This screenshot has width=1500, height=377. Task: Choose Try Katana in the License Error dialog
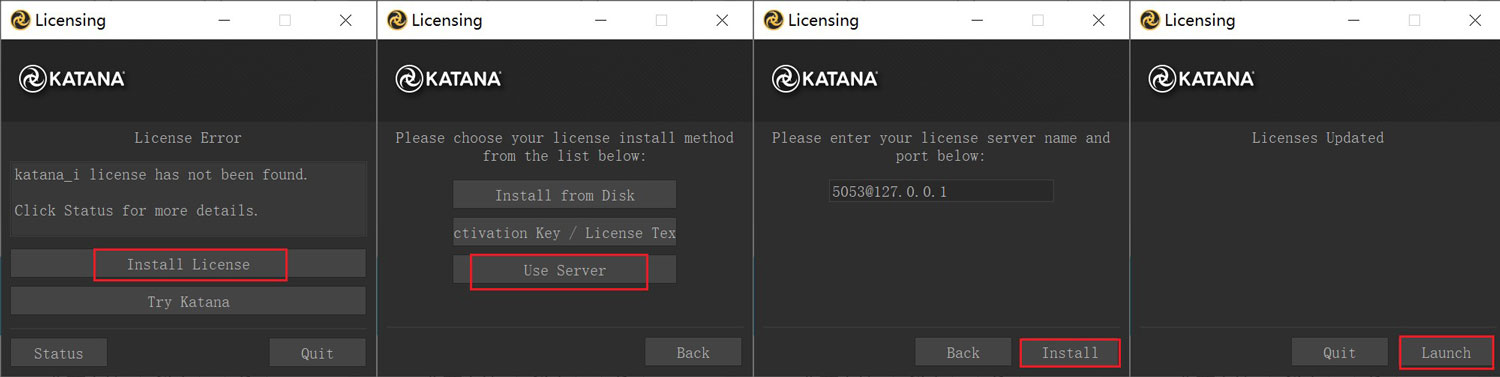[x=188, y=301]
